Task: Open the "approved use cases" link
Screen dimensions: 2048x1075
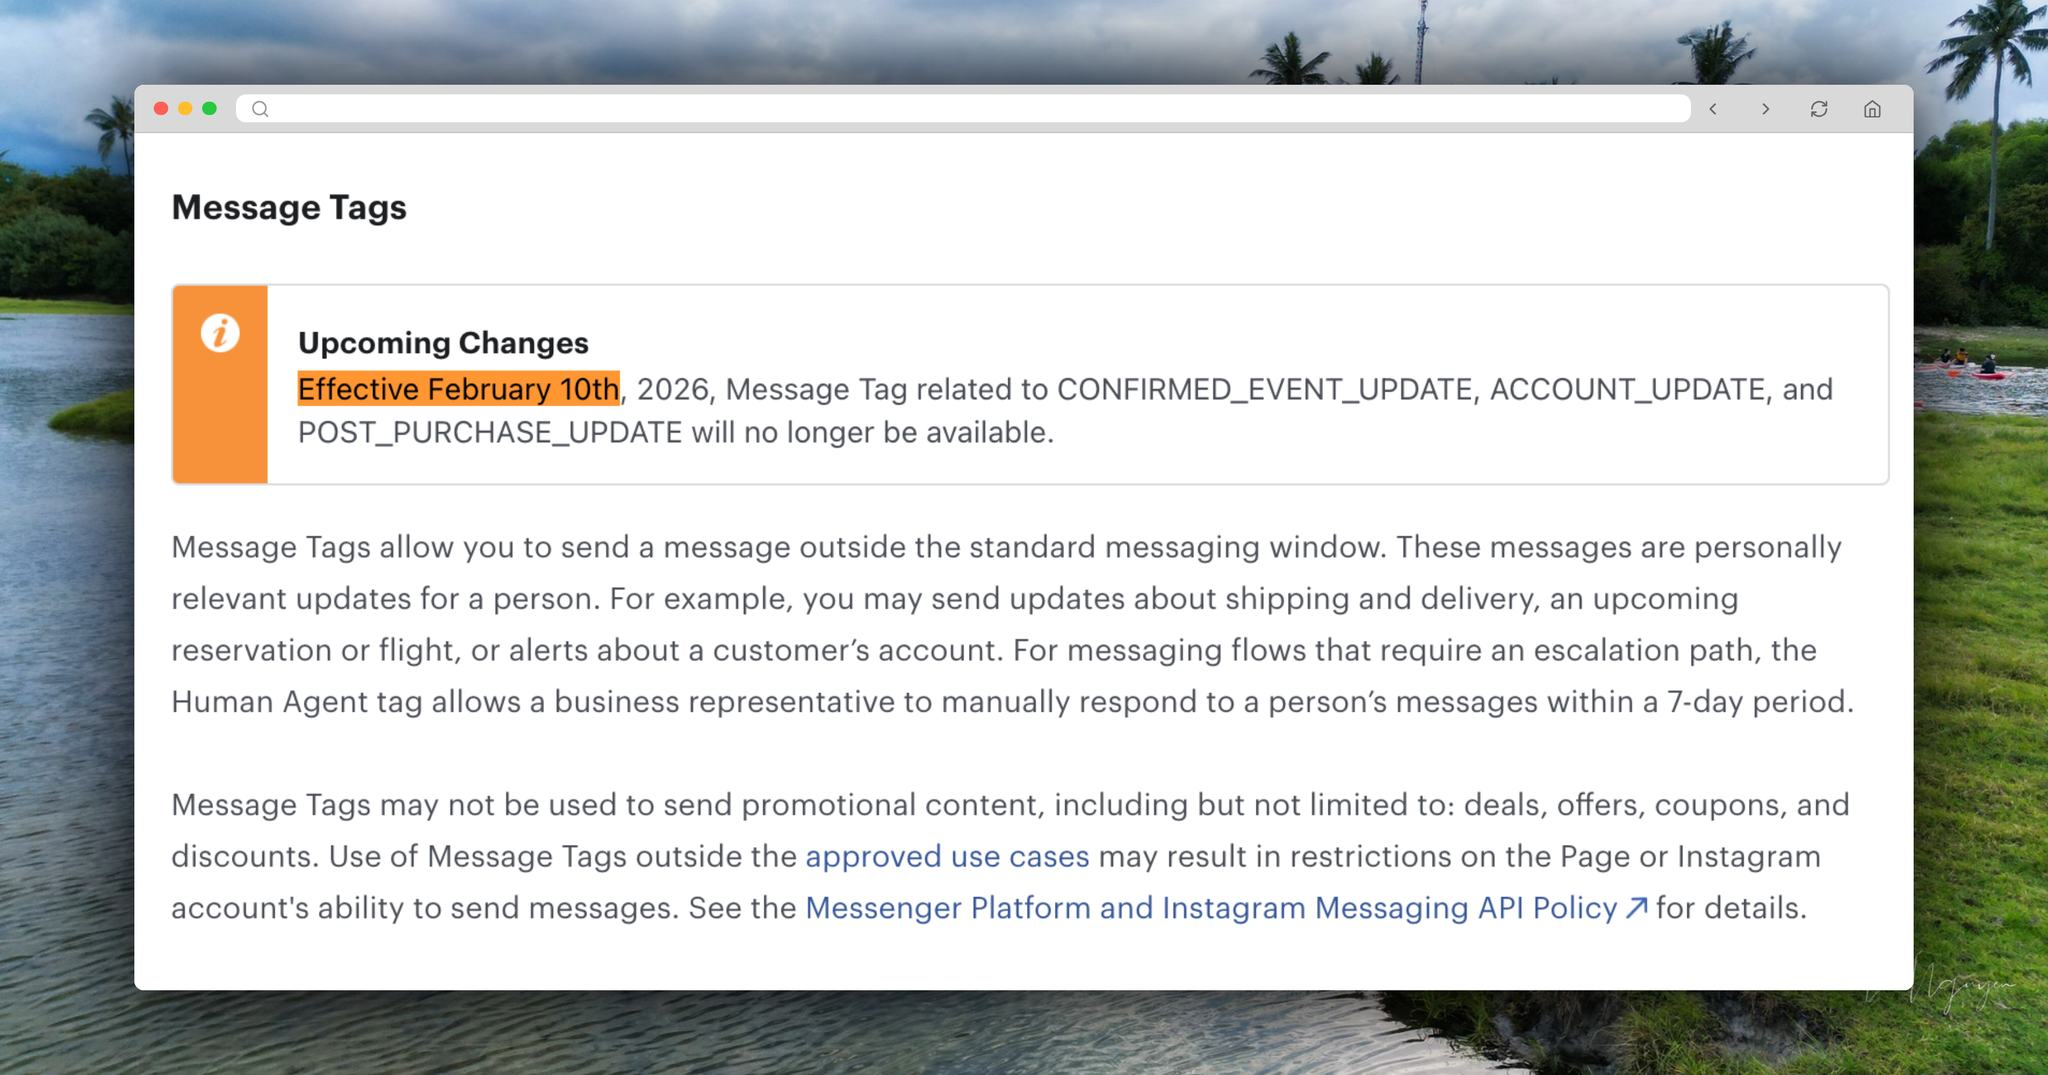Action: coord(946,857)
